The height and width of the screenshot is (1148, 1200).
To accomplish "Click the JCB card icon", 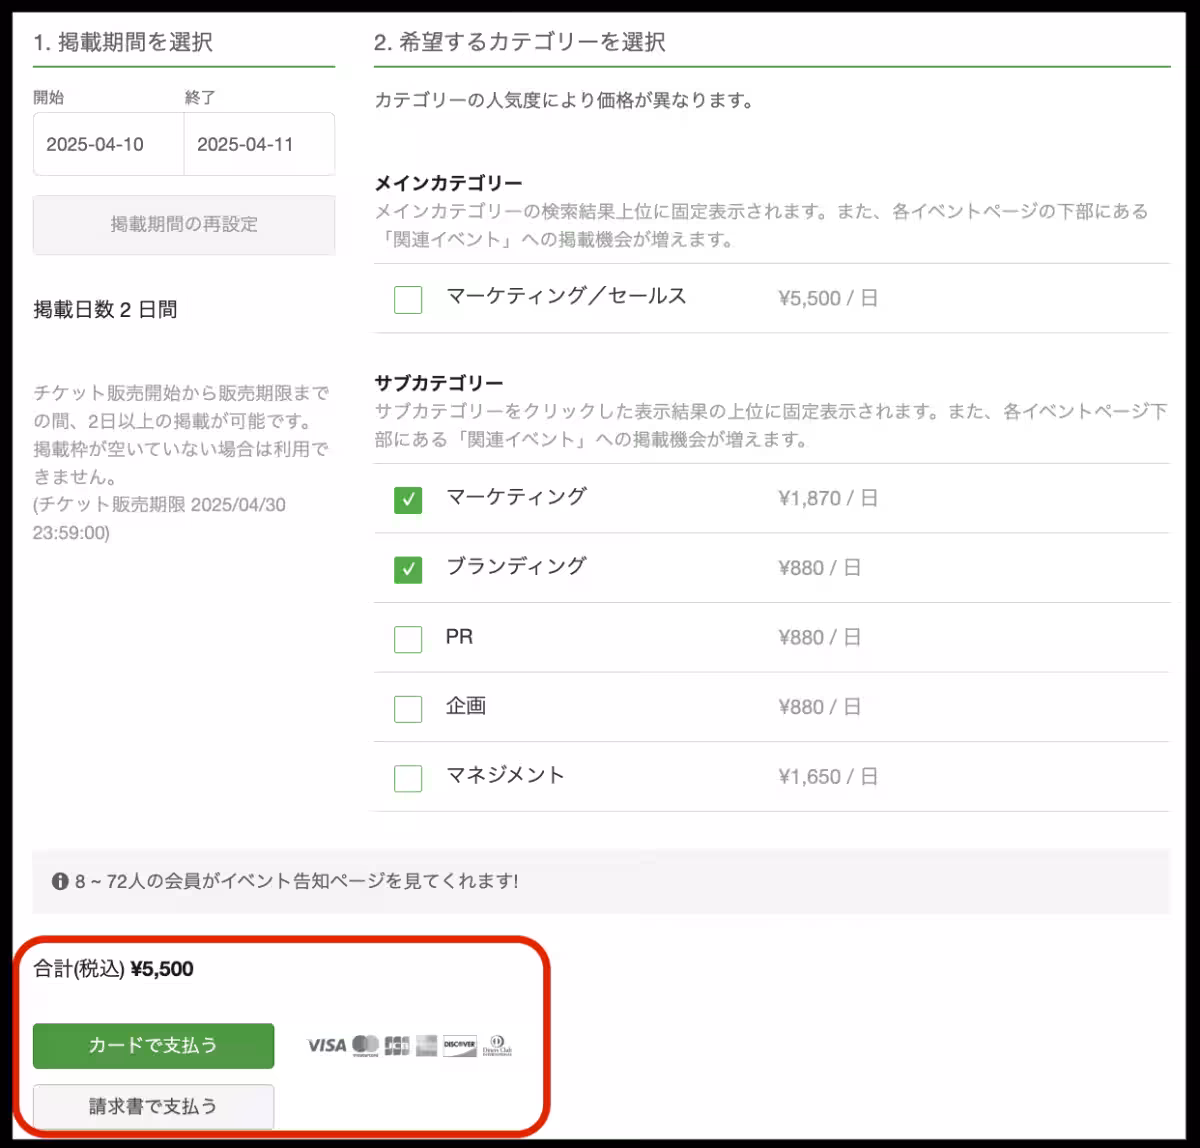I will click(397, 1045).
